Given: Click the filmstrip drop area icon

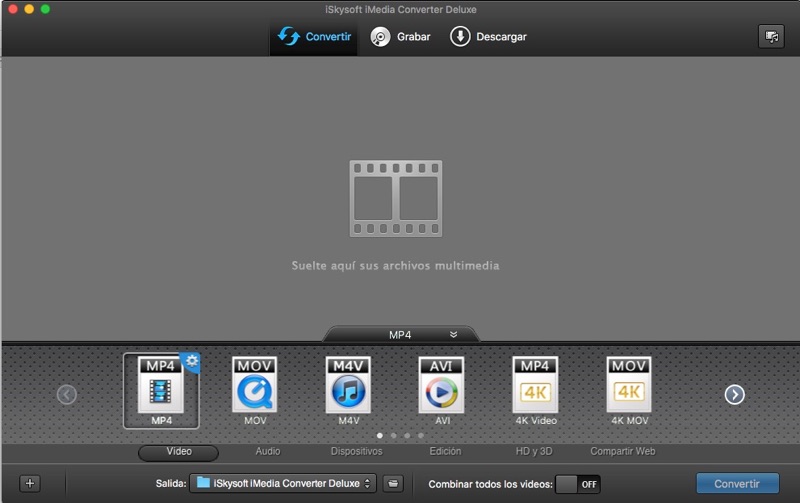Looking at the screenshot, I should point(396,198).
